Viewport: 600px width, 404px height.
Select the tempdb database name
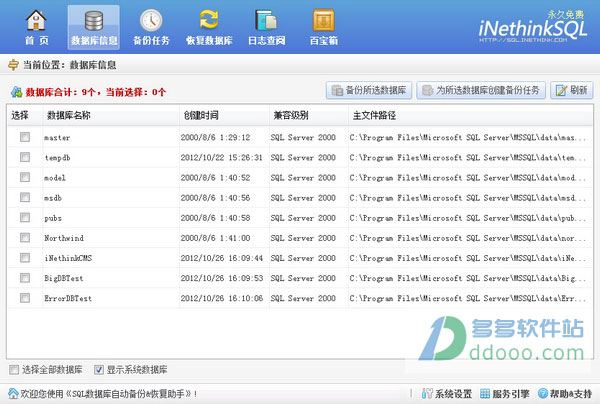pos(57,158)
